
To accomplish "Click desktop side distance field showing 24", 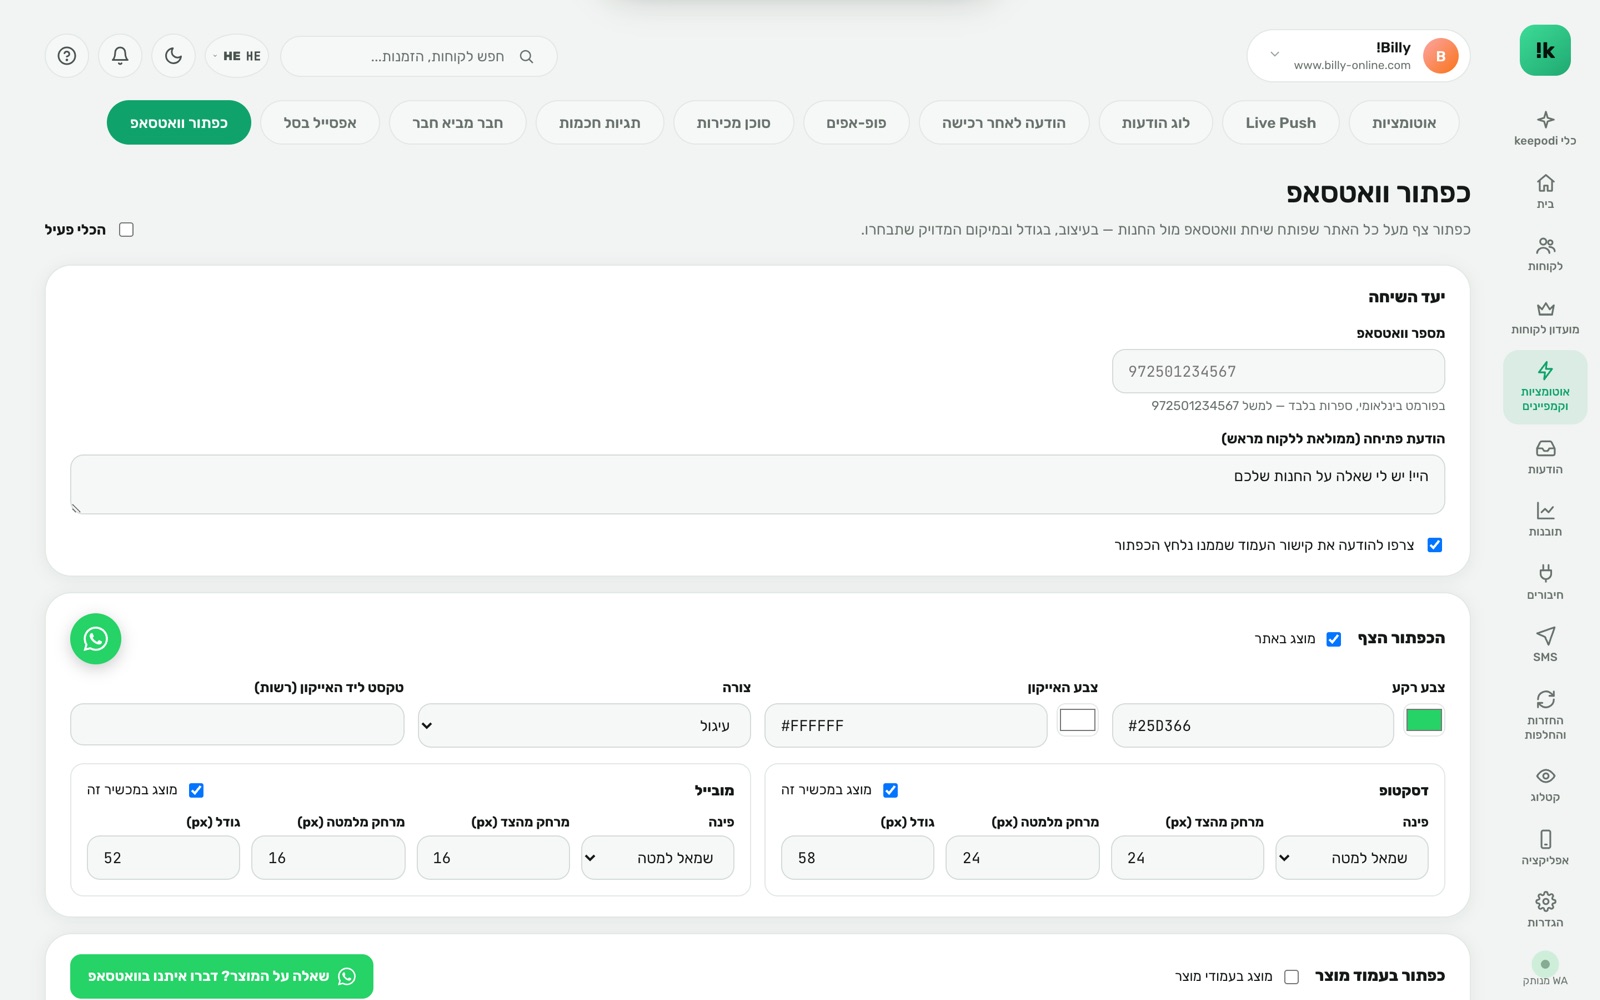I will [x=1187, y=858].
